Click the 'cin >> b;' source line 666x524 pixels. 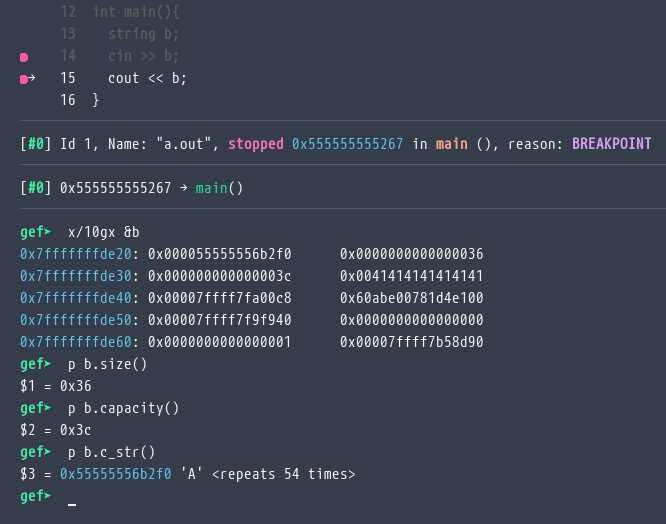[143, 56]
